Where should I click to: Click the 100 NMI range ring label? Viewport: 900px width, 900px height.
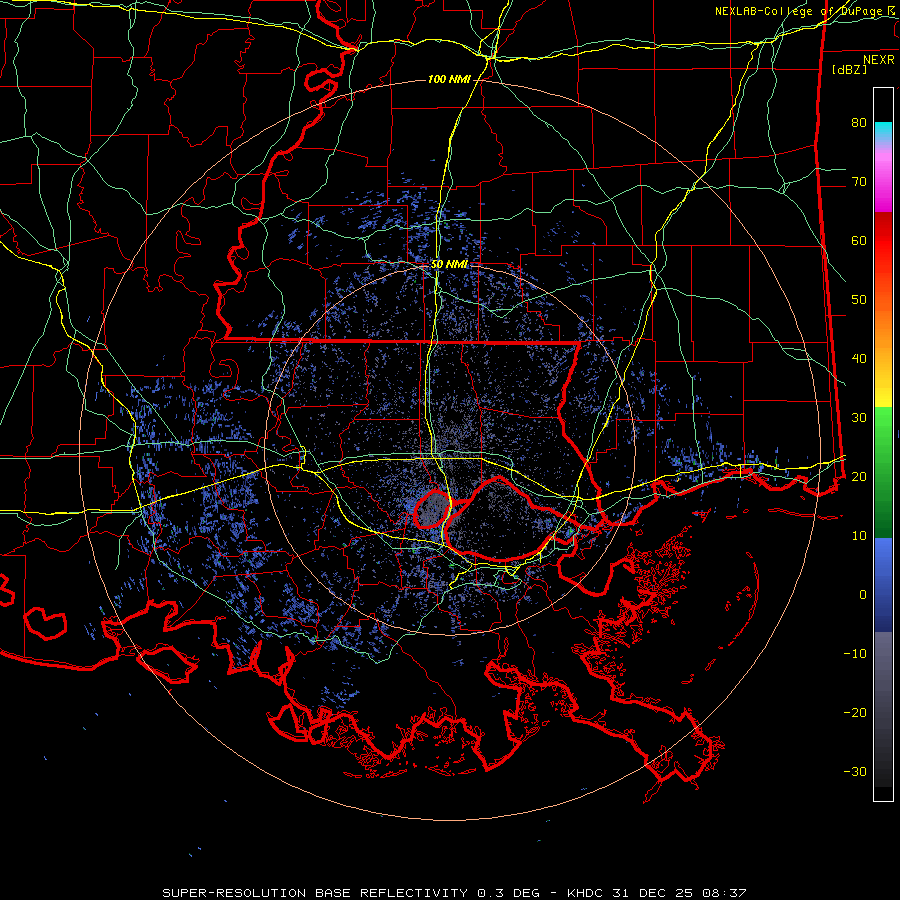click(449, 79)
